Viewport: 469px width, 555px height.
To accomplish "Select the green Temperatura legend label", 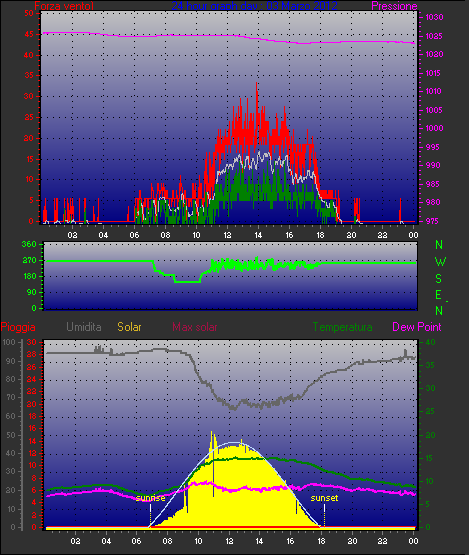I will [x=342, y=327].
